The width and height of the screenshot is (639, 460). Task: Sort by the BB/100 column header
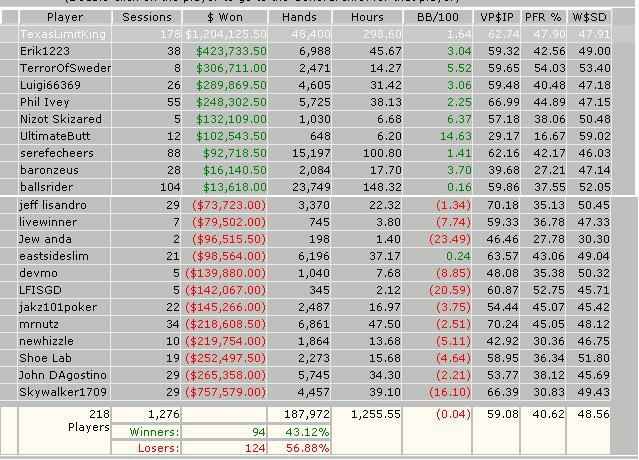(438, 17)
